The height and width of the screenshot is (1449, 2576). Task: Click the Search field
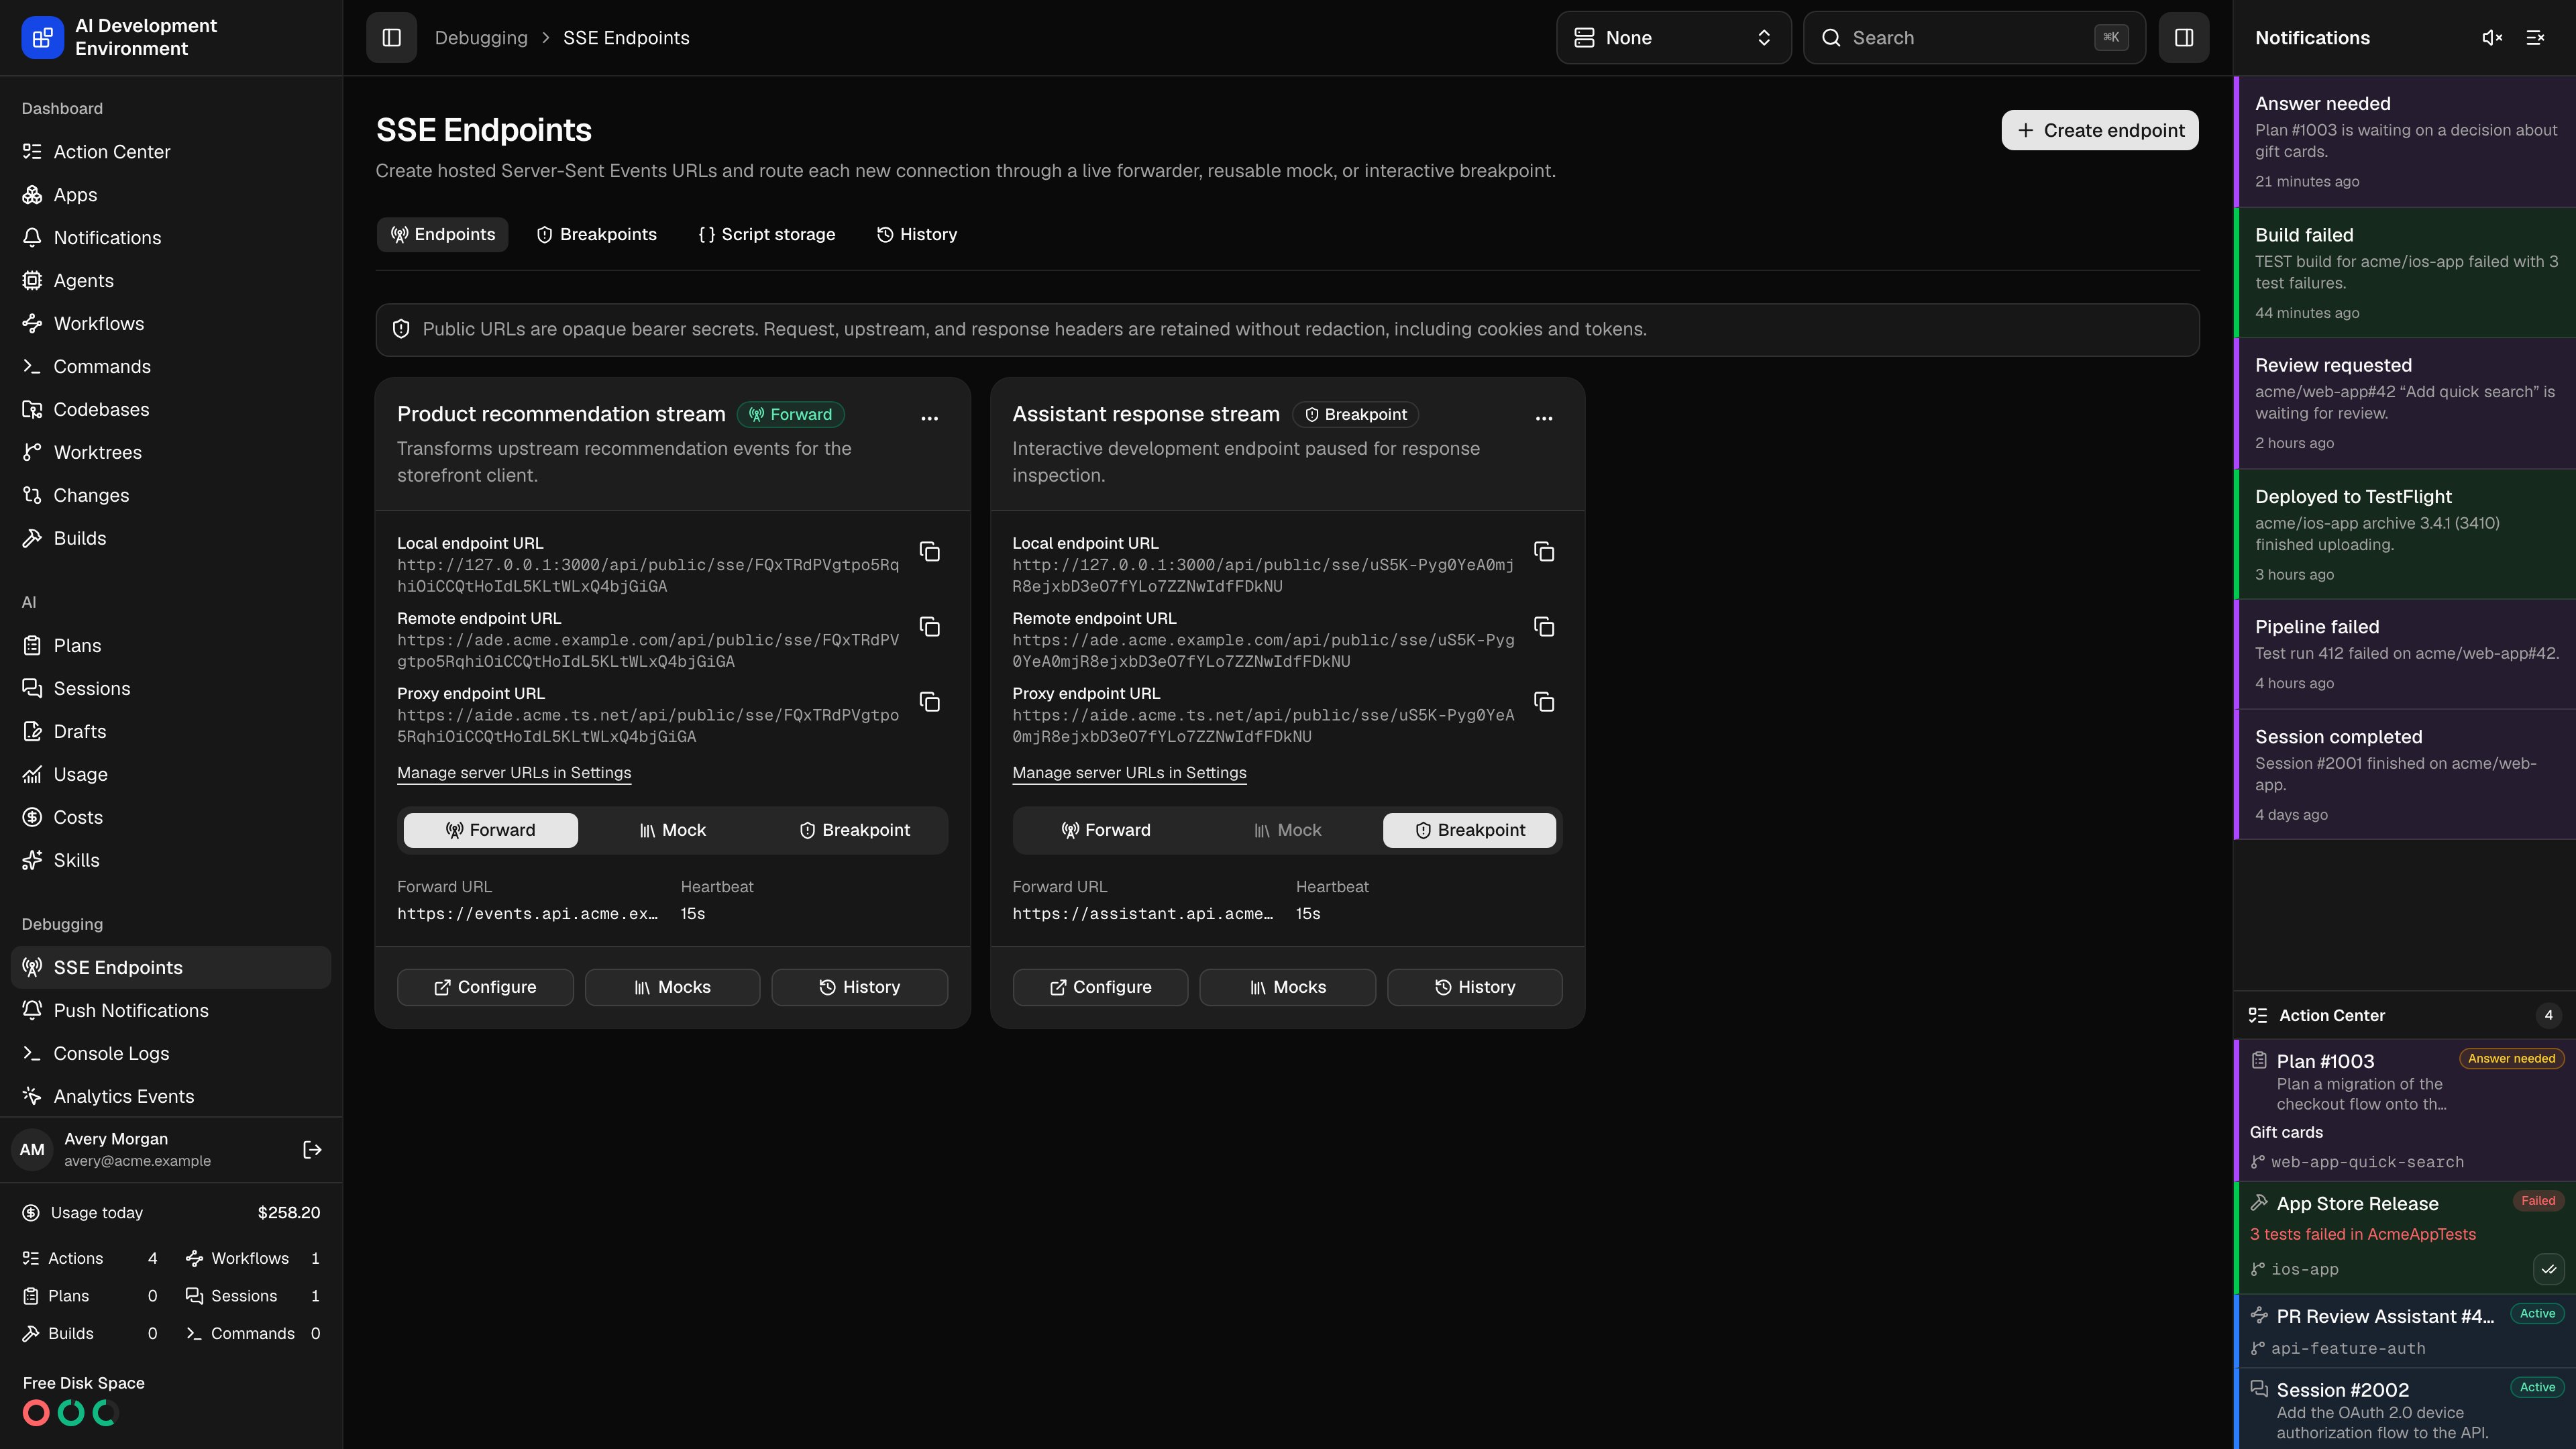(x=1974, y=38)
